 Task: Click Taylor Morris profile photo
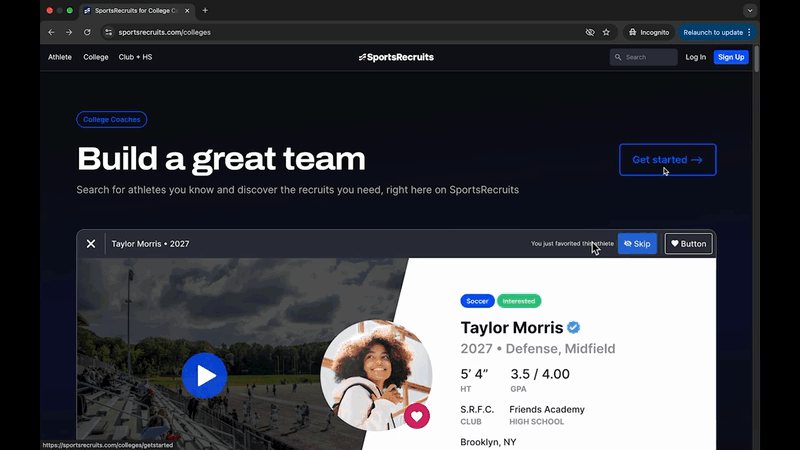pos(377,376)
